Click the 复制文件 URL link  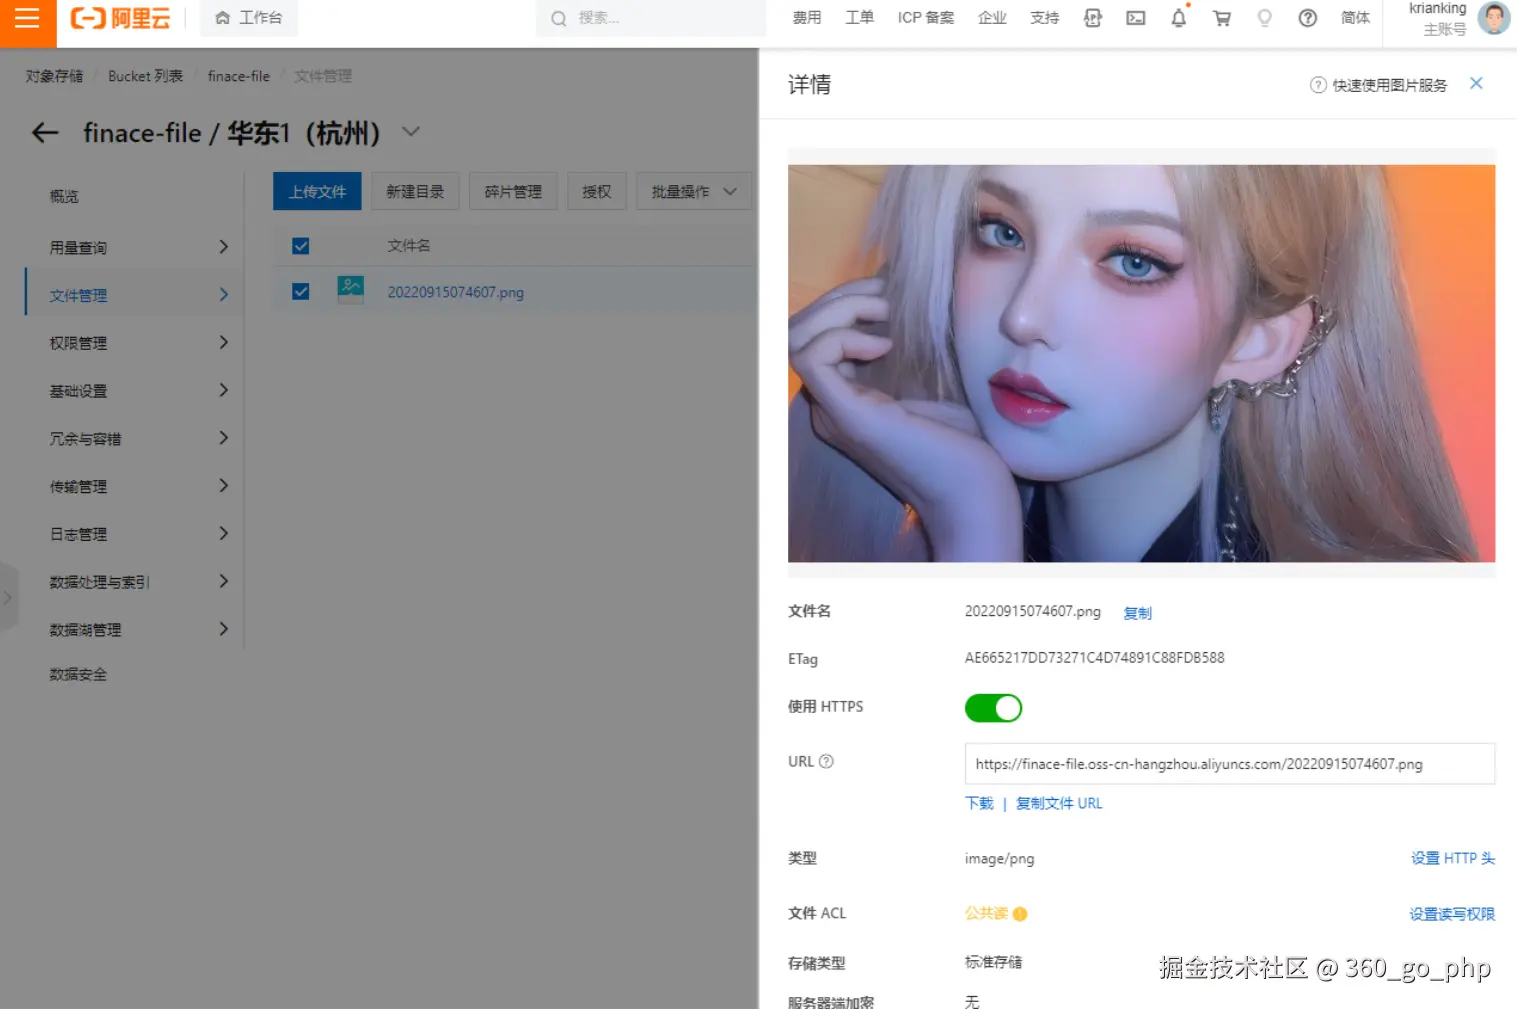(x=1059, y=803)
